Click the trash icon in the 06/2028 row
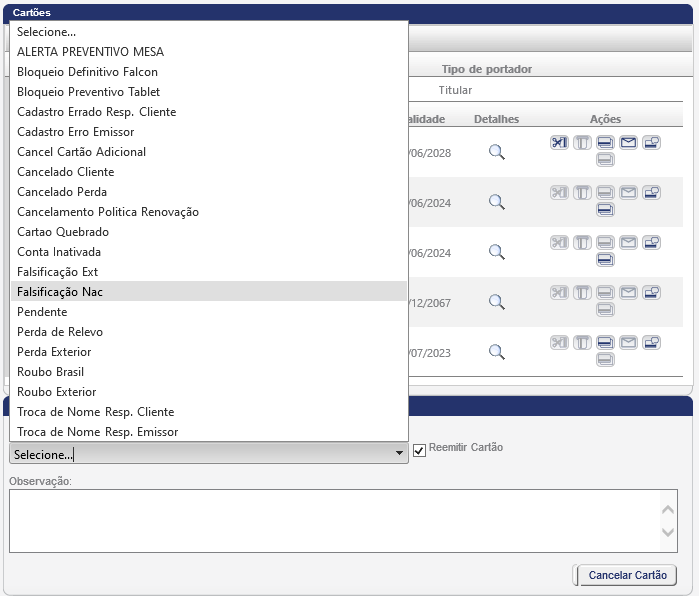Image resolution: width=699 pixels, height=596 pixels. point(582,142)
